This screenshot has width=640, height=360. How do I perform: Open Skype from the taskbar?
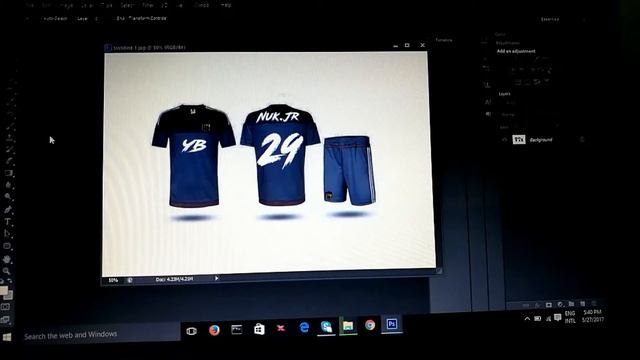click(326, 327)
